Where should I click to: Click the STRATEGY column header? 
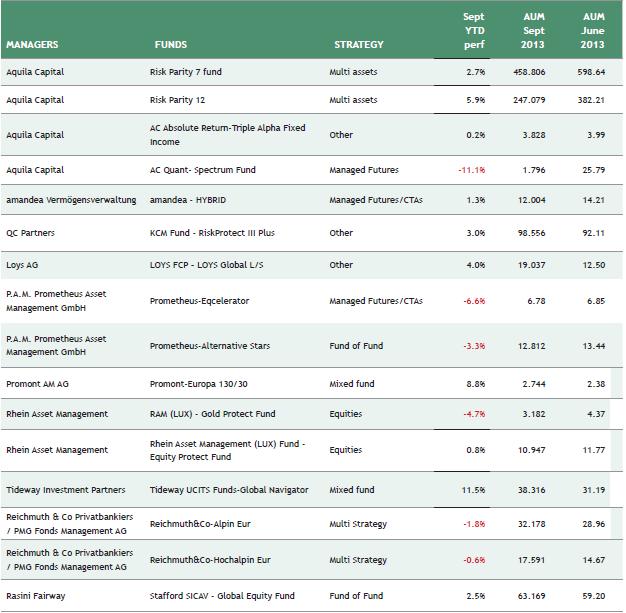[x=359, y=45]
